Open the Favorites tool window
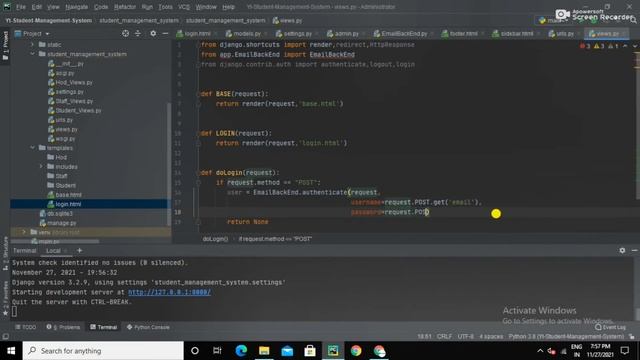Viewport: 640px width, 360px height. pyautogui.click(x=5, y=298)
